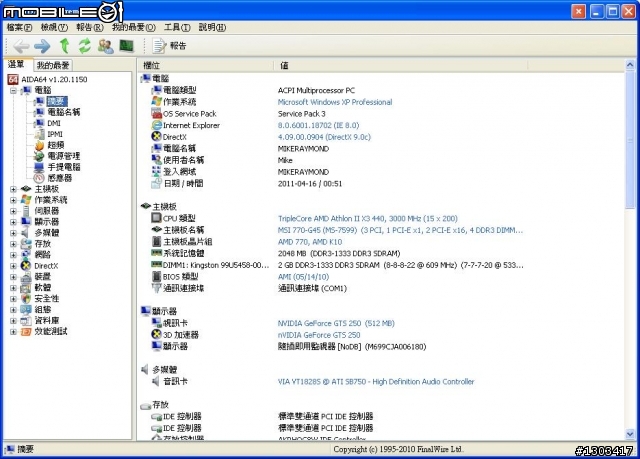Open the 我的最愛(O) menu
This screenshot has width=640, height=459.
(x=134, y=27)
